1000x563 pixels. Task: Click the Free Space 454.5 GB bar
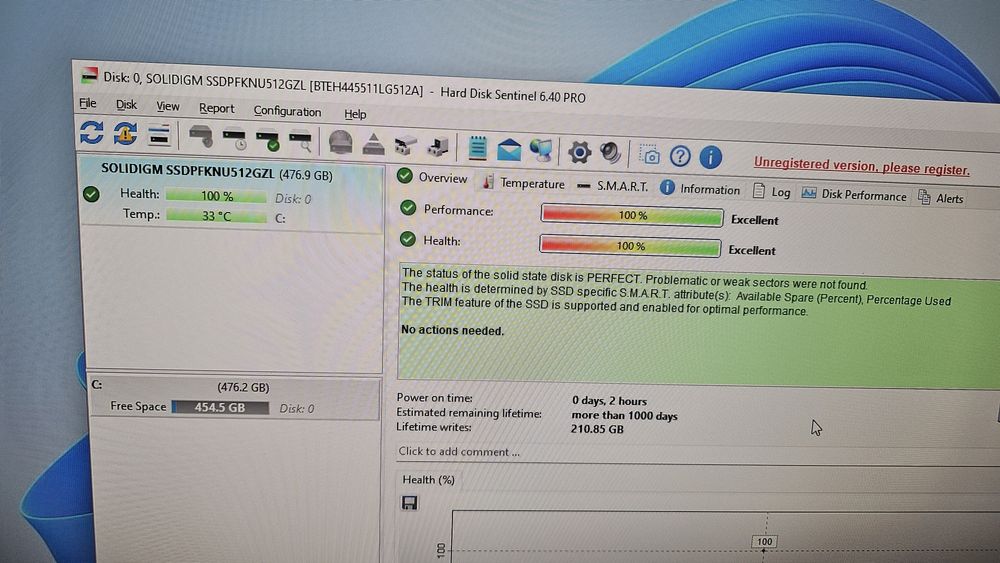pyautogui.click(x=220, y=407)
